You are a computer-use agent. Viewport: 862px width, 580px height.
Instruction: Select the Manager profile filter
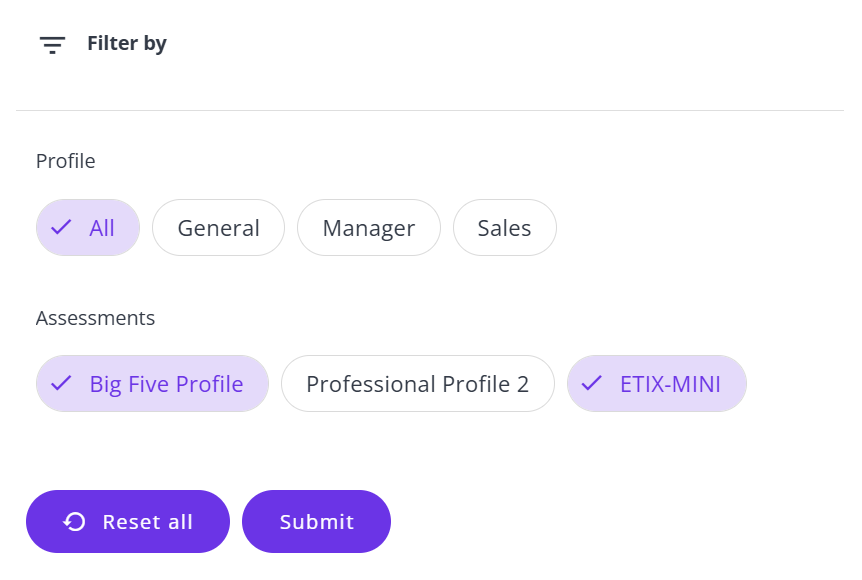[369, 228]
